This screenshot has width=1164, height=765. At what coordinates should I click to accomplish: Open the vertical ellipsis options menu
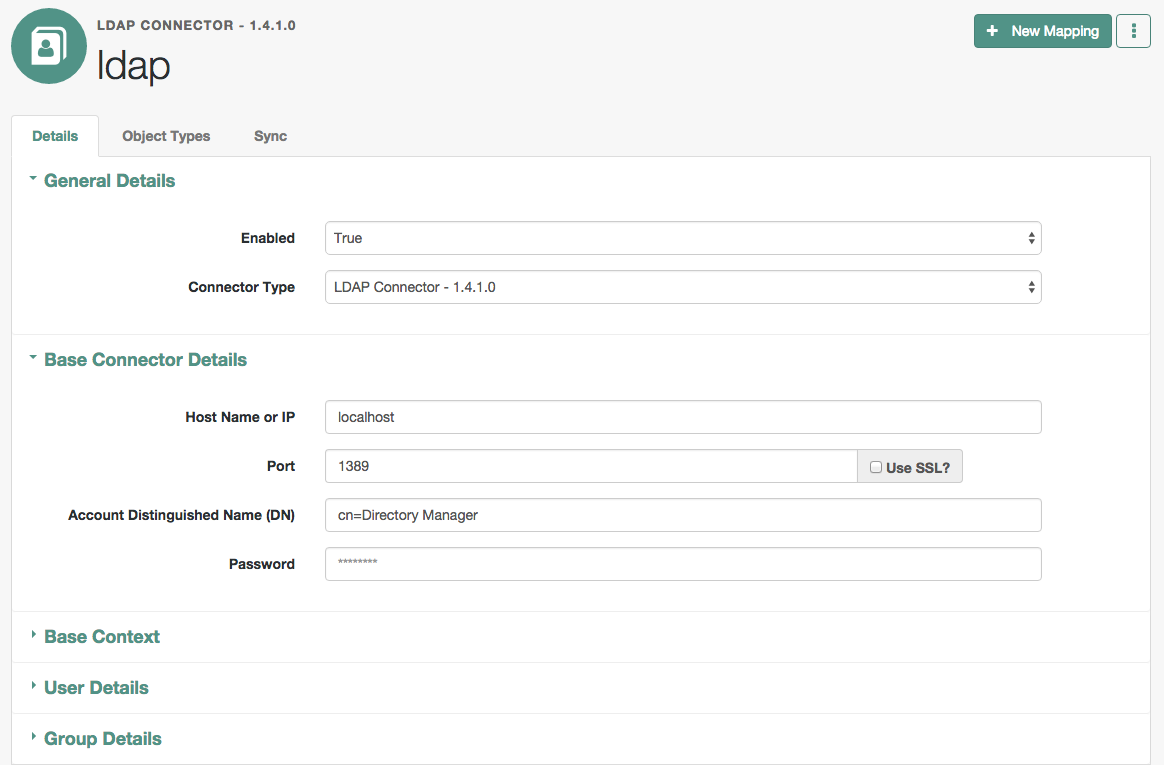(x=1133, y=30)
